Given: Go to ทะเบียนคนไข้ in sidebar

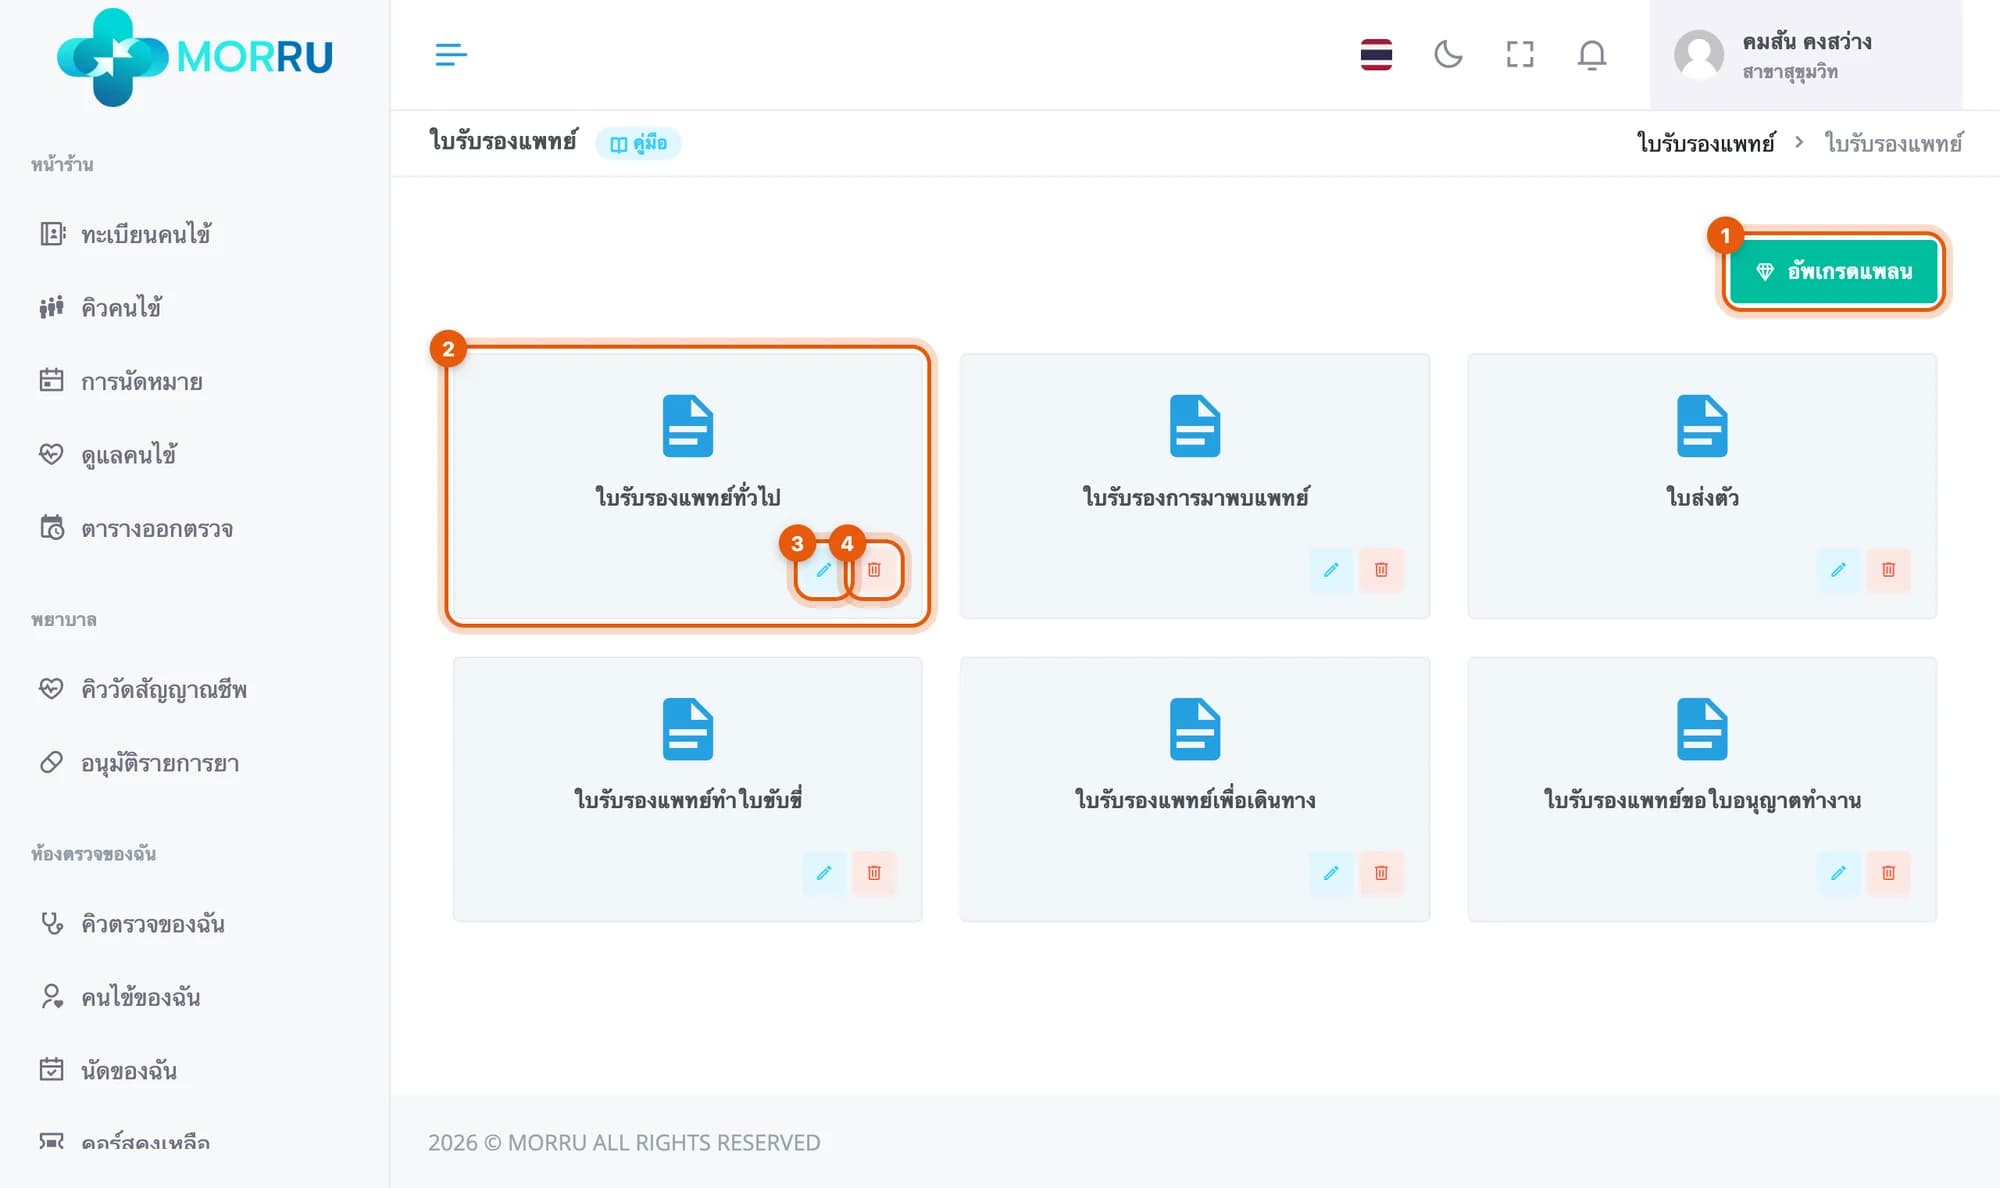Looking at the screenshot, I should coord(125,234).
